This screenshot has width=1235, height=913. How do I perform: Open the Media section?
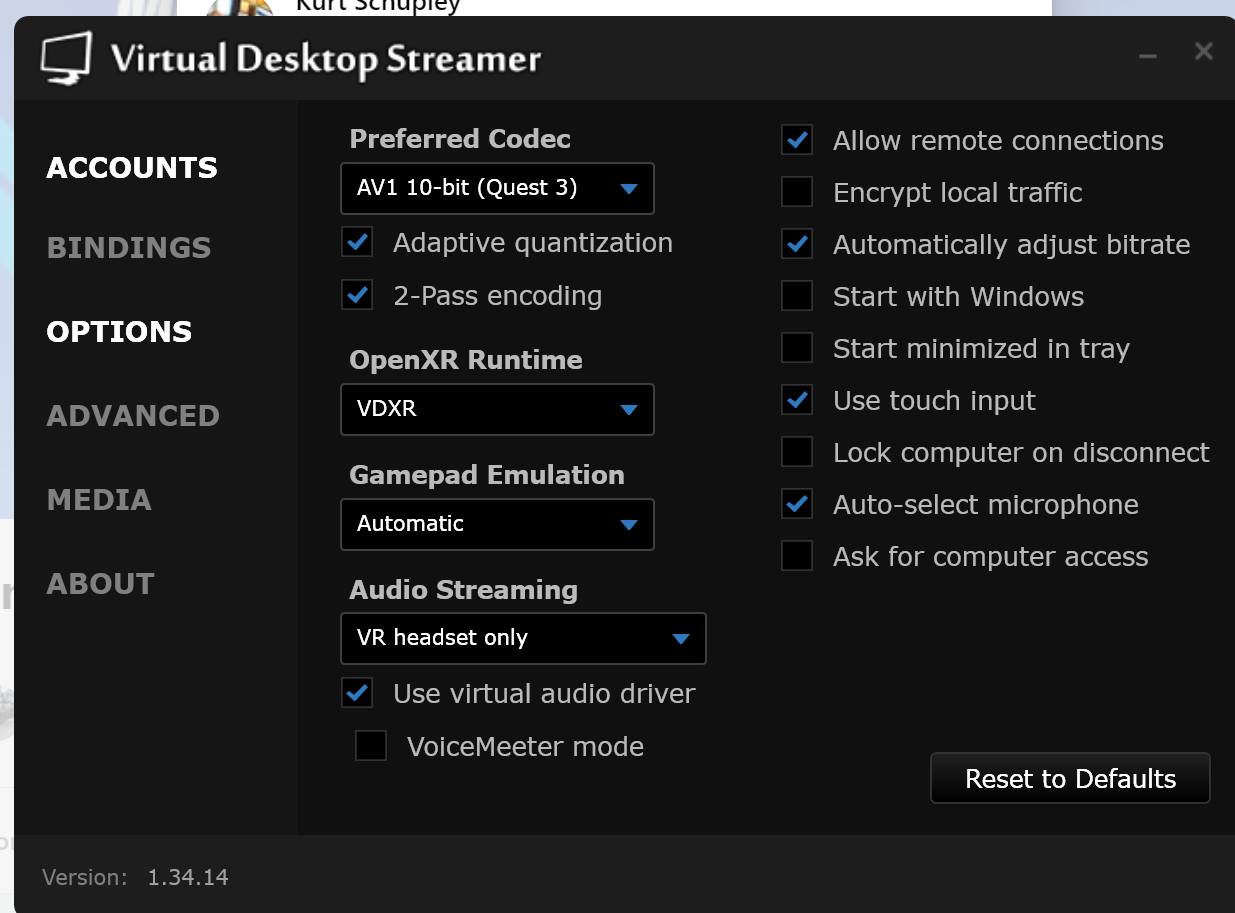click(x=99, y=500)
